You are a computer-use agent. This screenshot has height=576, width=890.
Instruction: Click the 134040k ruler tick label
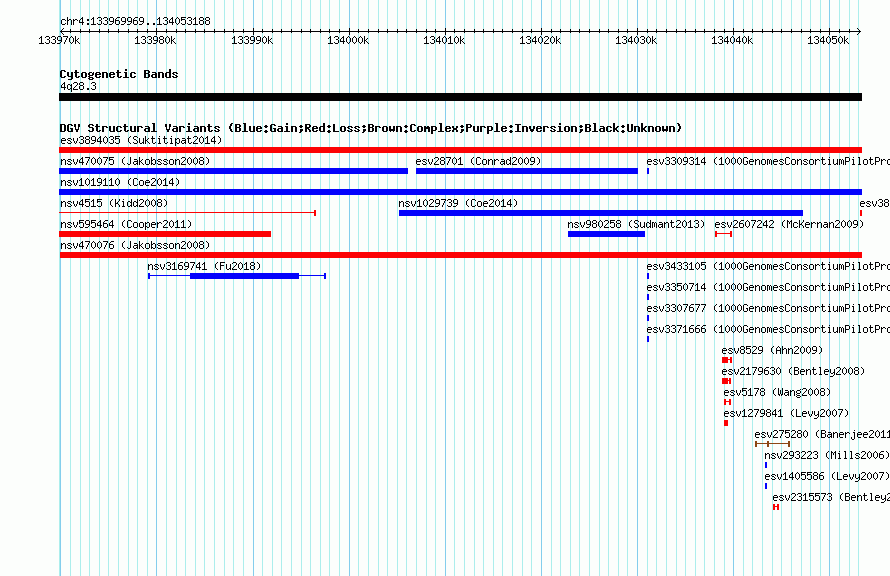click(x=732, y=40)
